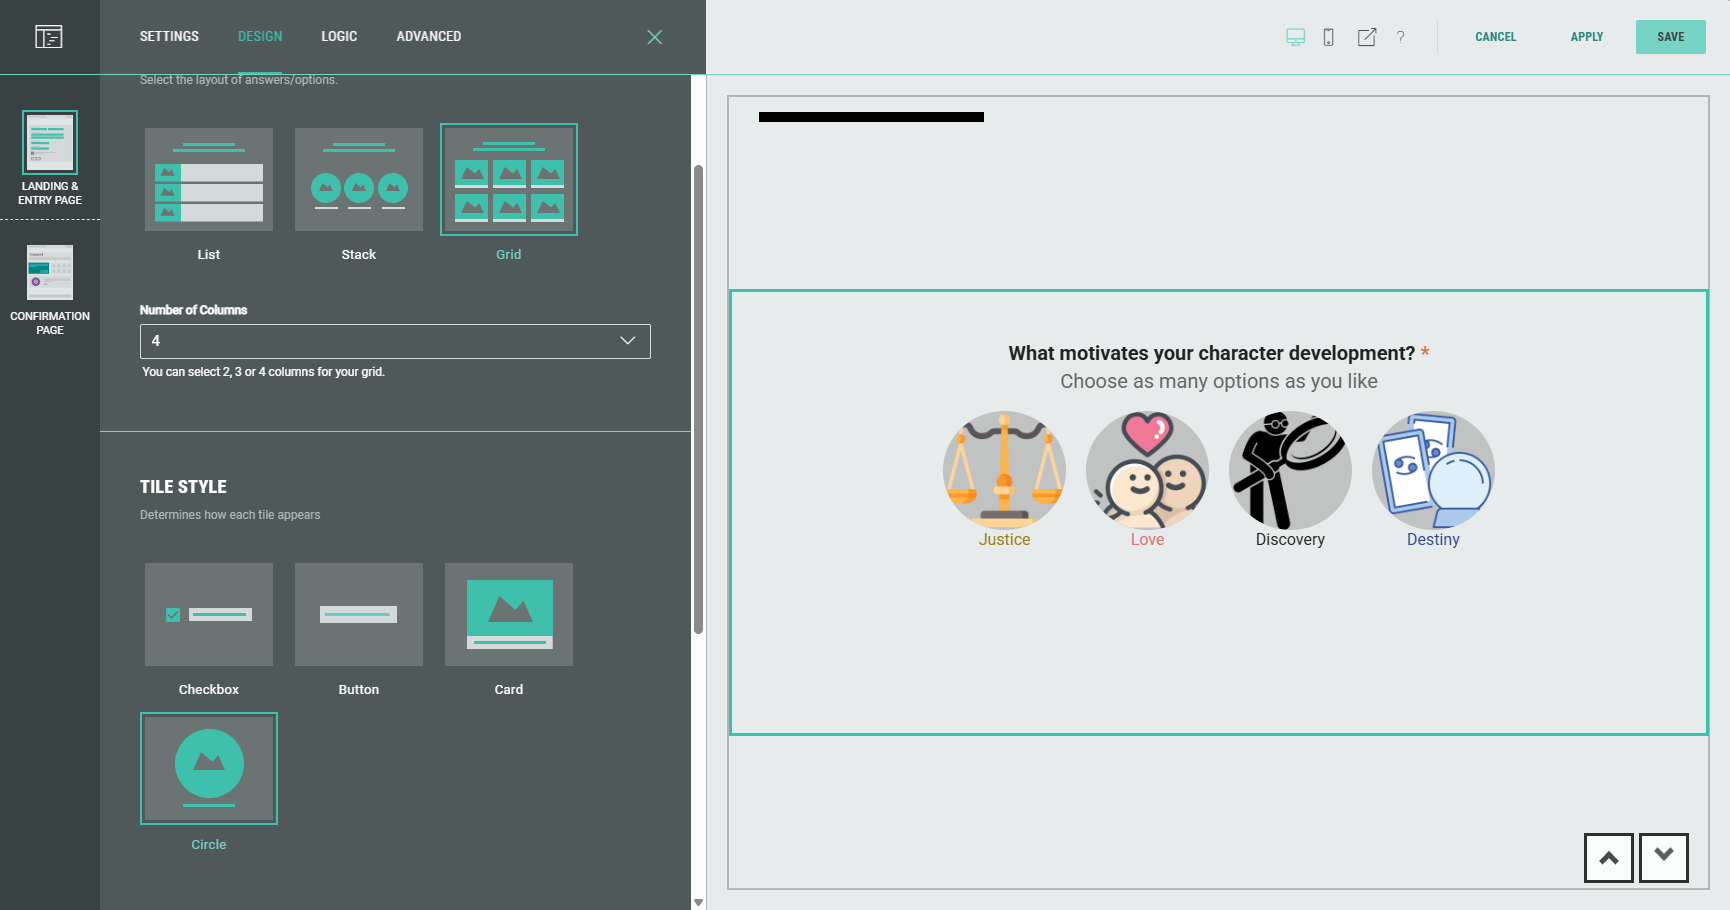The width and height of the screenshot is (1730, 910).
Task: Open the help question mark icon
Action: click(x=1400, y=37)
